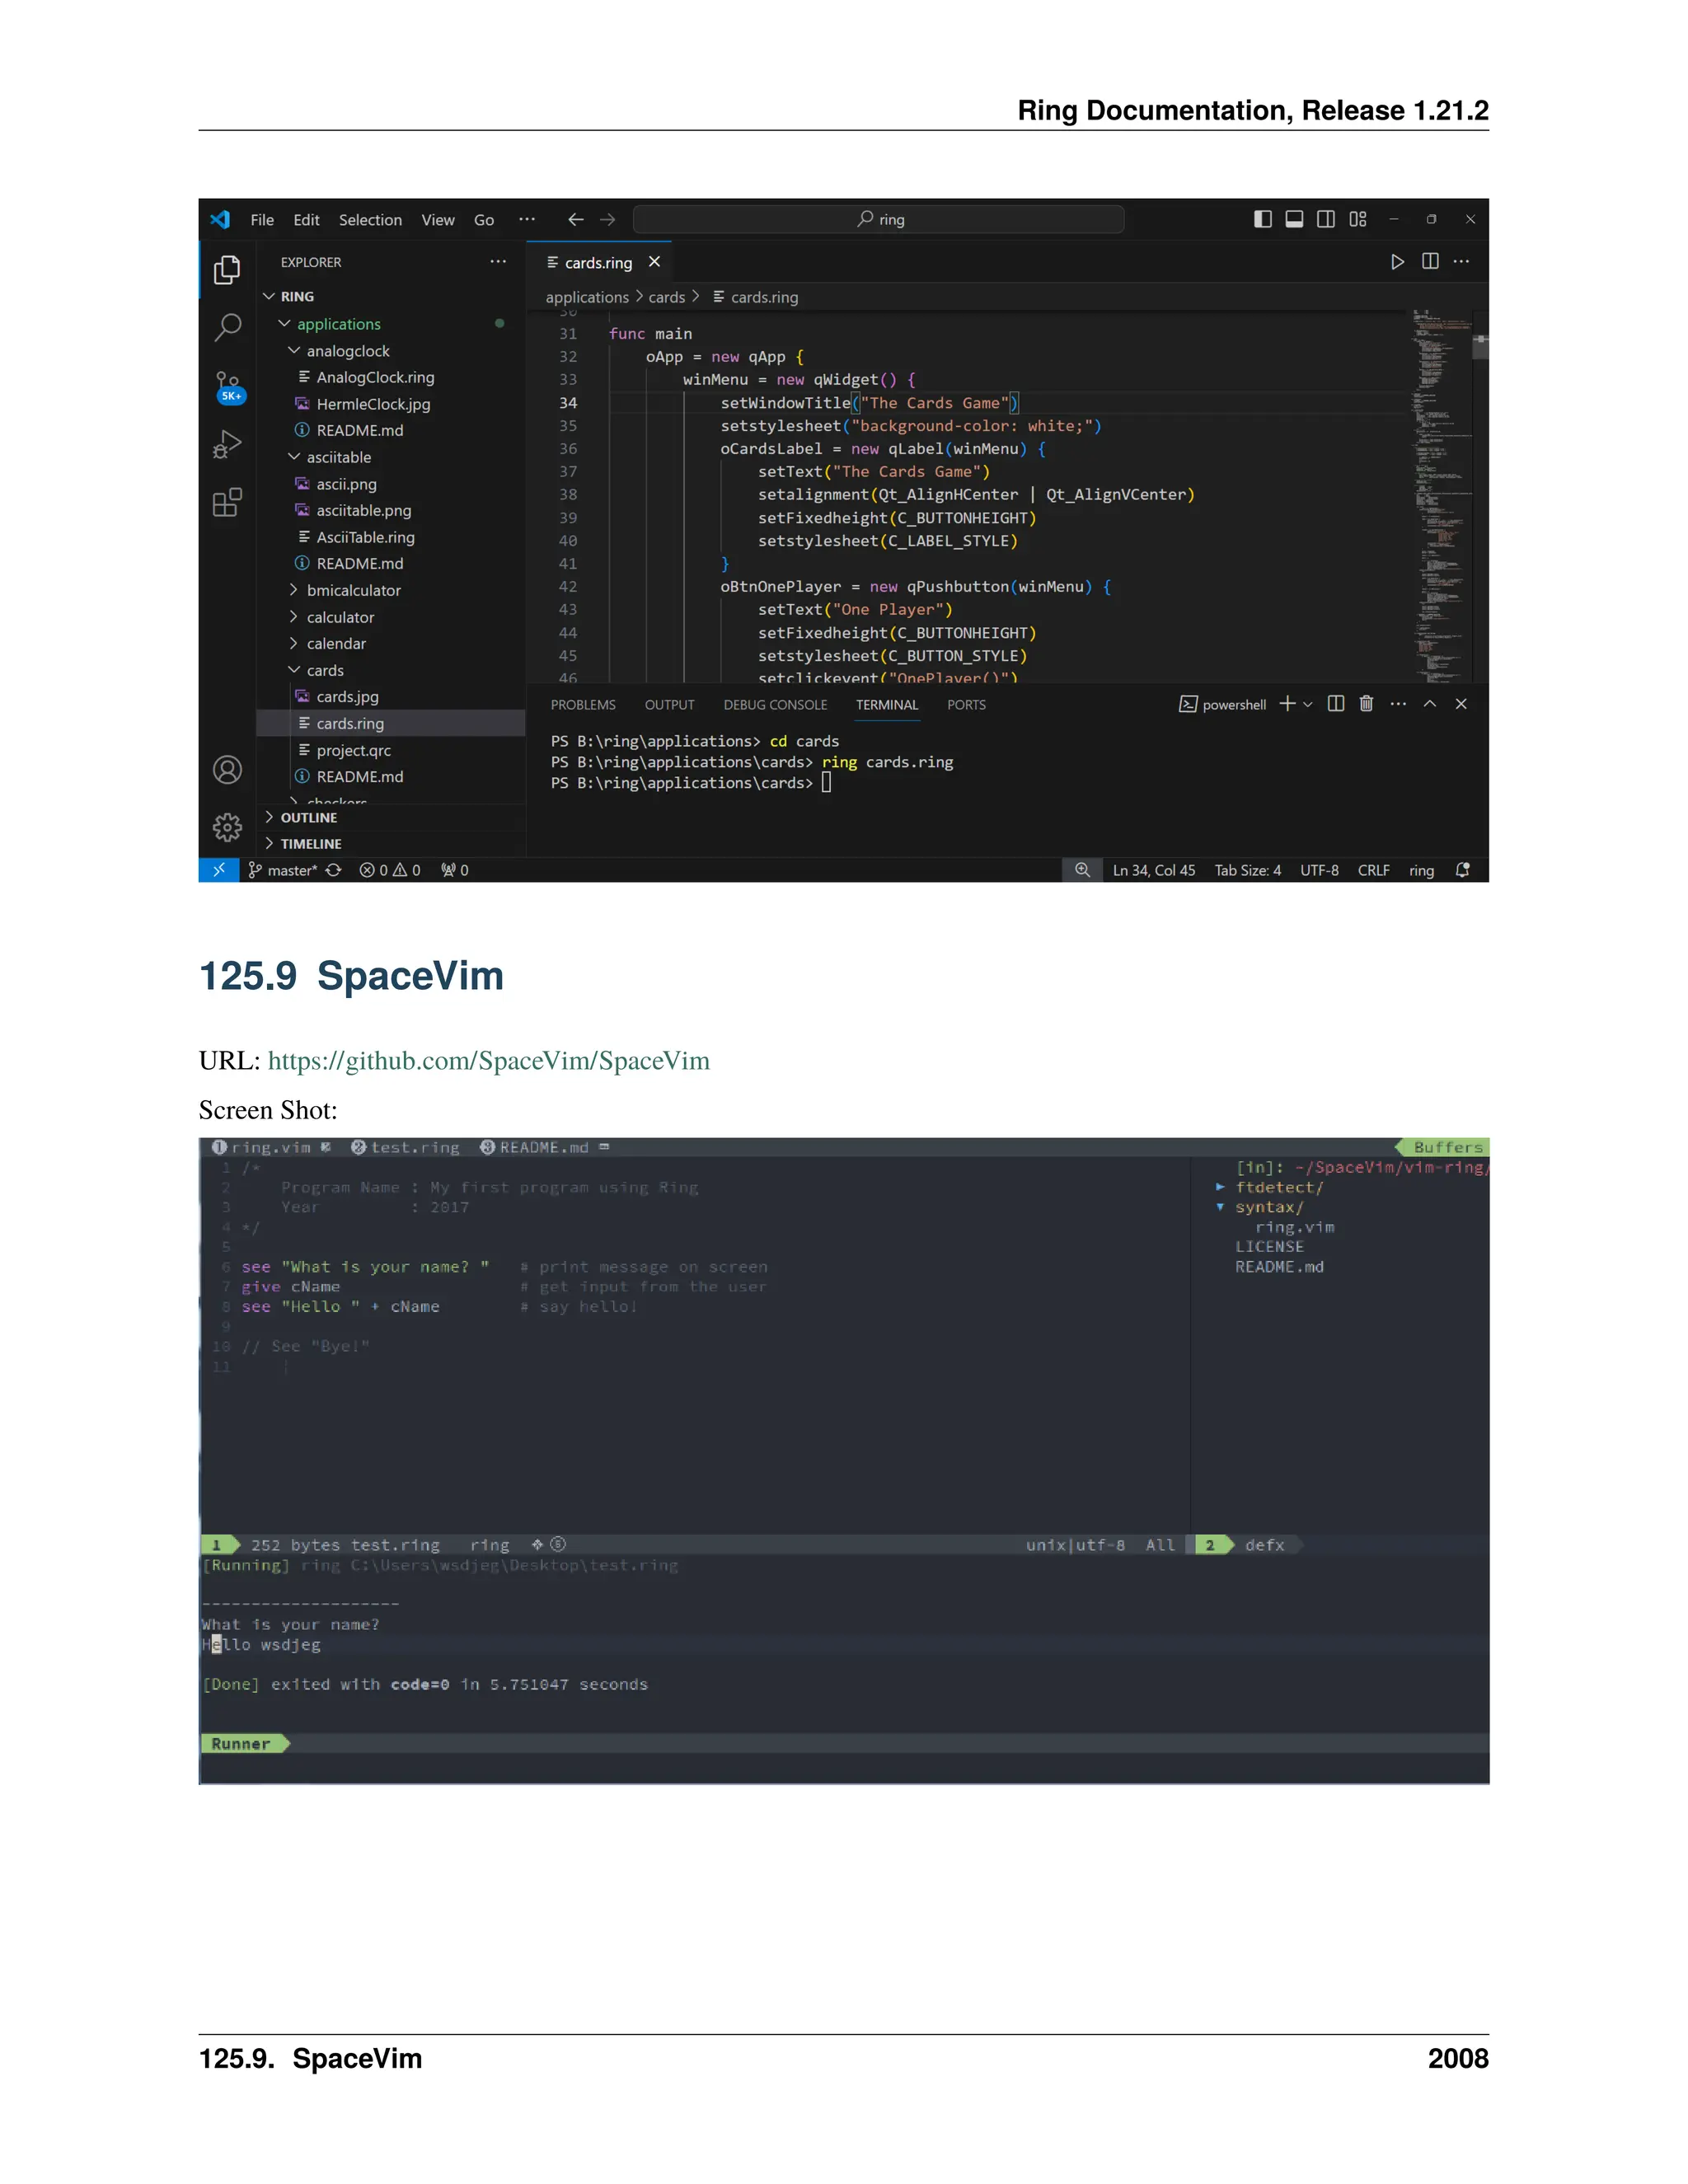Split the editor right
Viewport: 1688px width, 2184px height.
tap(1430, 262)
